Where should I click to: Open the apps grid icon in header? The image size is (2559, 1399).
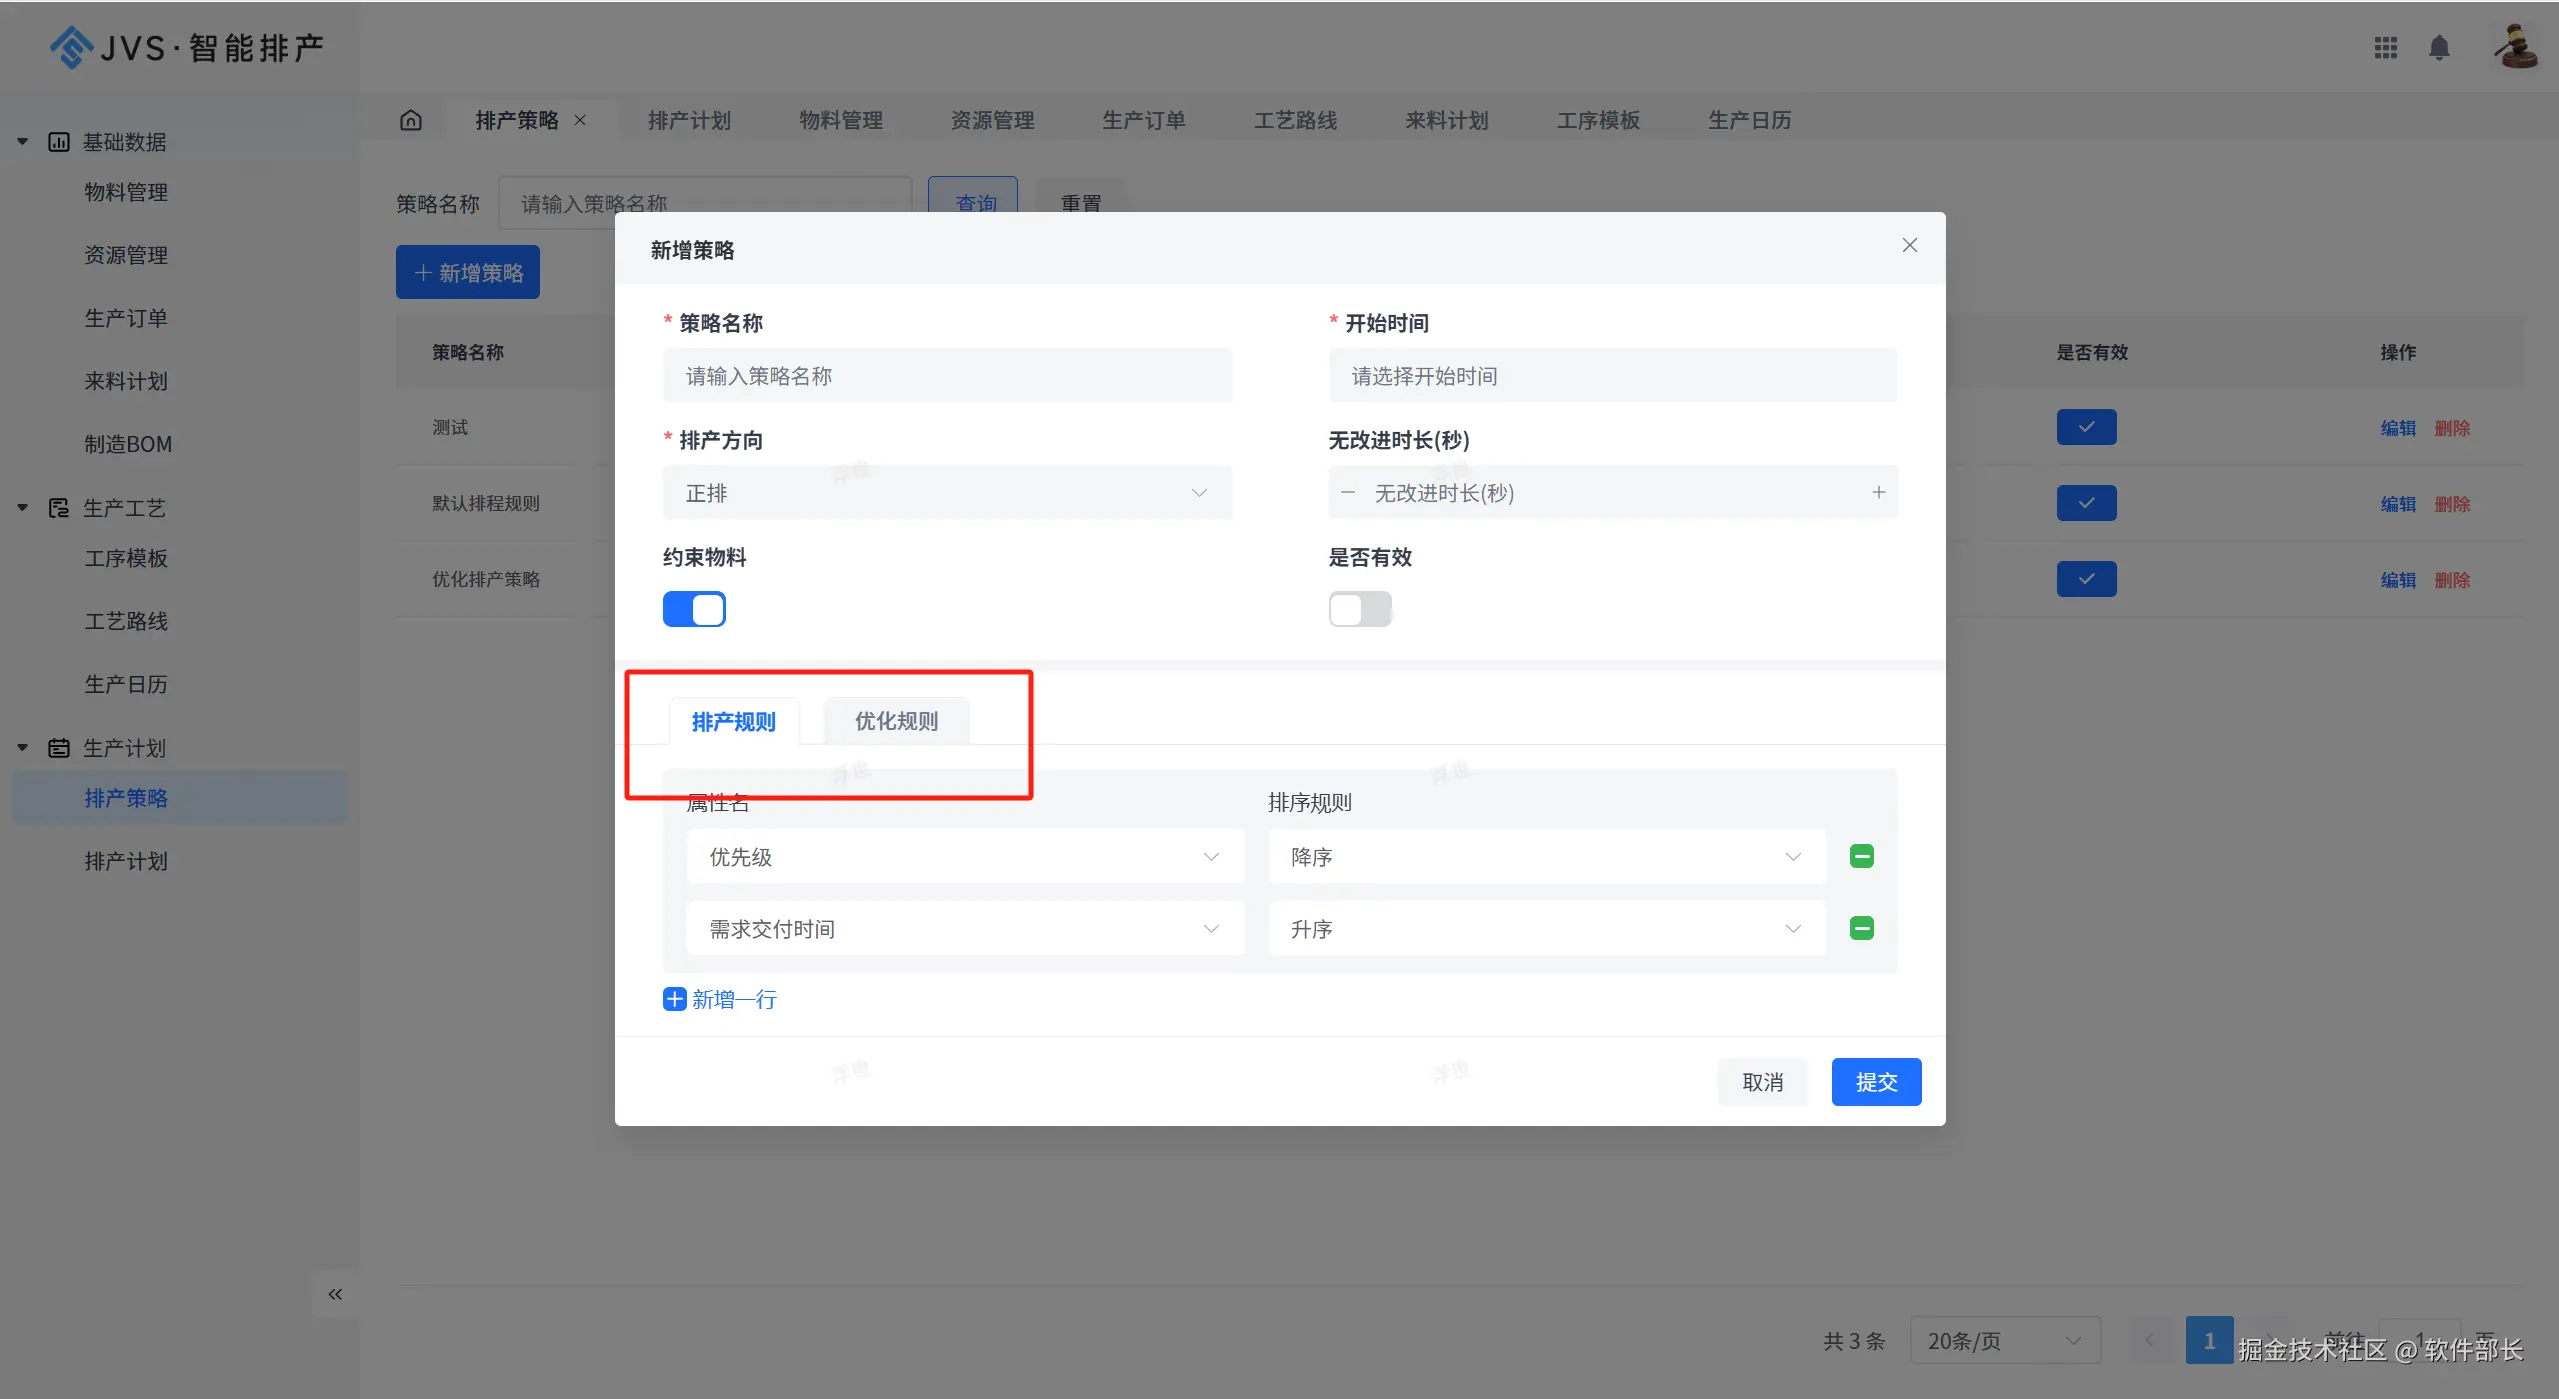click(x=2385, y=48)
